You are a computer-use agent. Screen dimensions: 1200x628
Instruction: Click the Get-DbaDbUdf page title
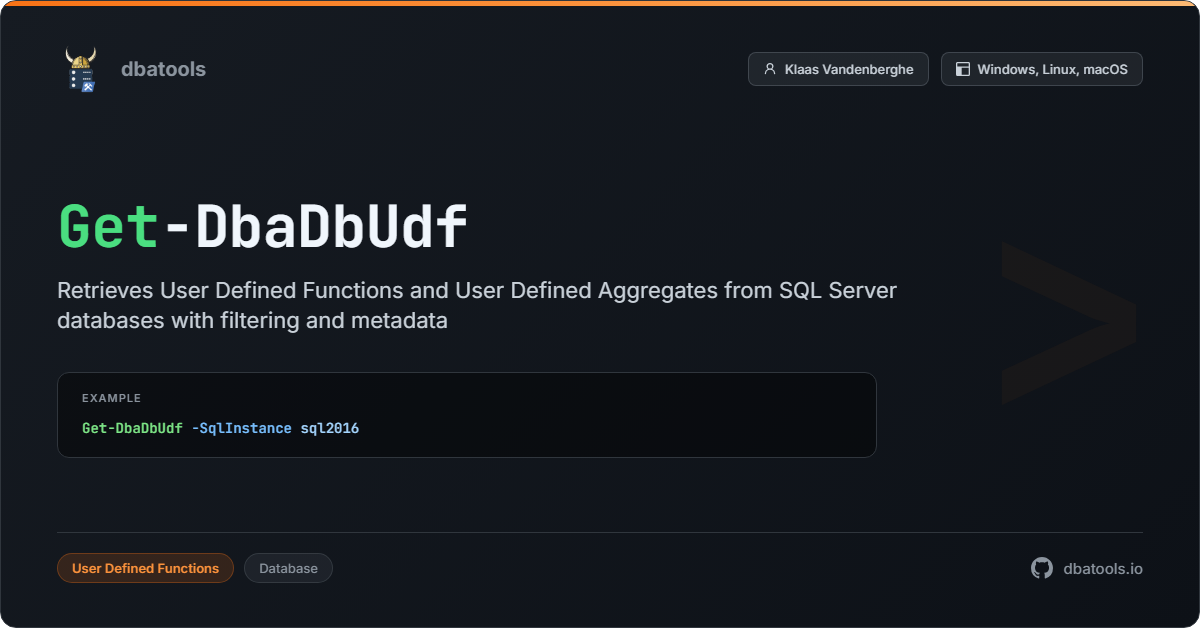[x=261, y=226]
